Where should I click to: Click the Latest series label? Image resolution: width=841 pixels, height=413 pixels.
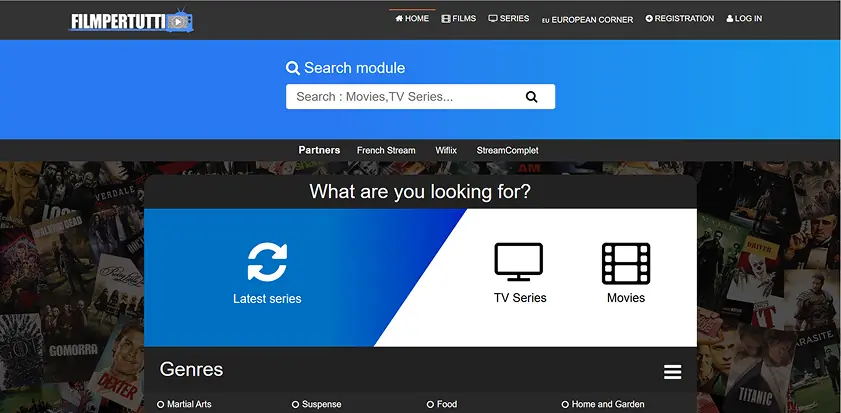click(267, 299)
